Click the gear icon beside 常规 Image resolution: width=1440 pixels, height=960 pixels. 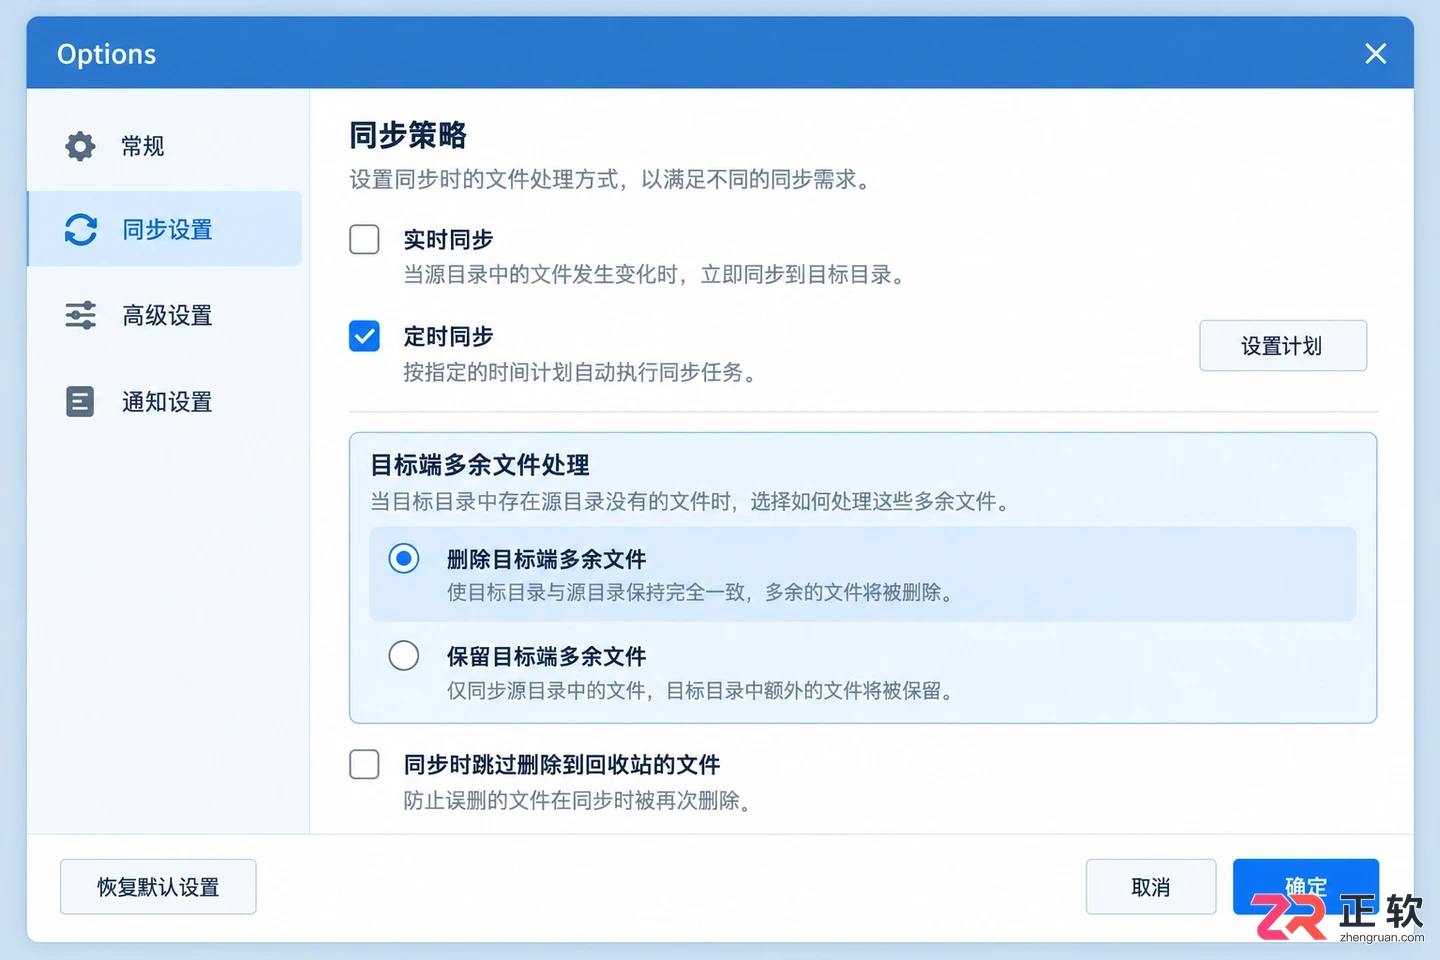click(x=80, y=146)
